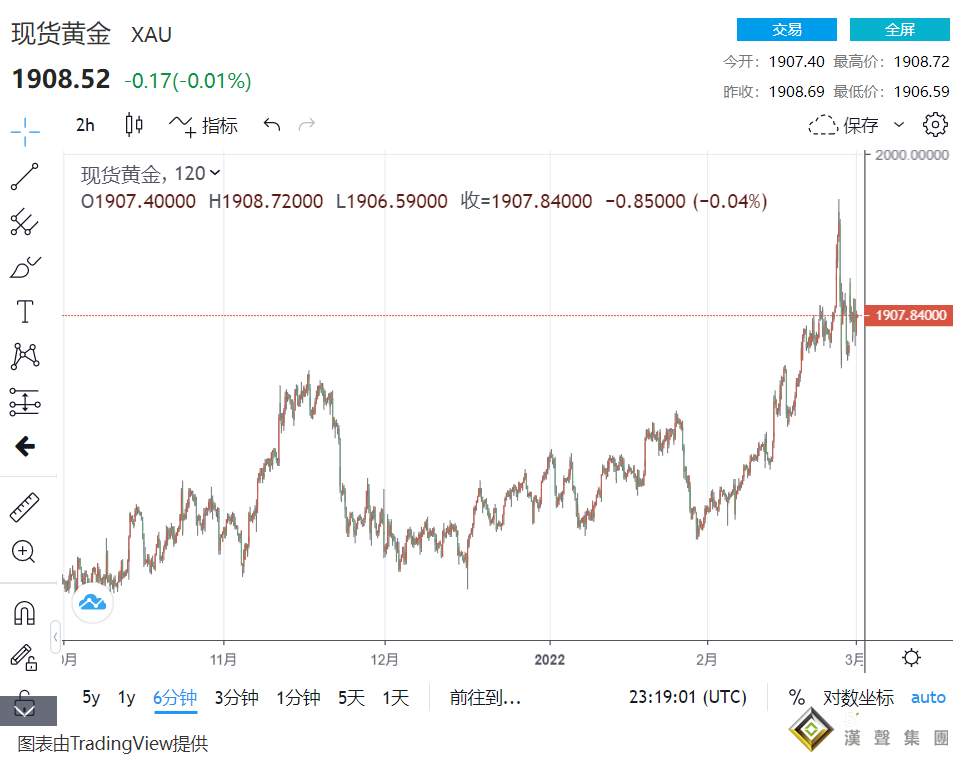
Task: Select the brush drawing tool
Action: pyautogui.click(x=25, y=267)
